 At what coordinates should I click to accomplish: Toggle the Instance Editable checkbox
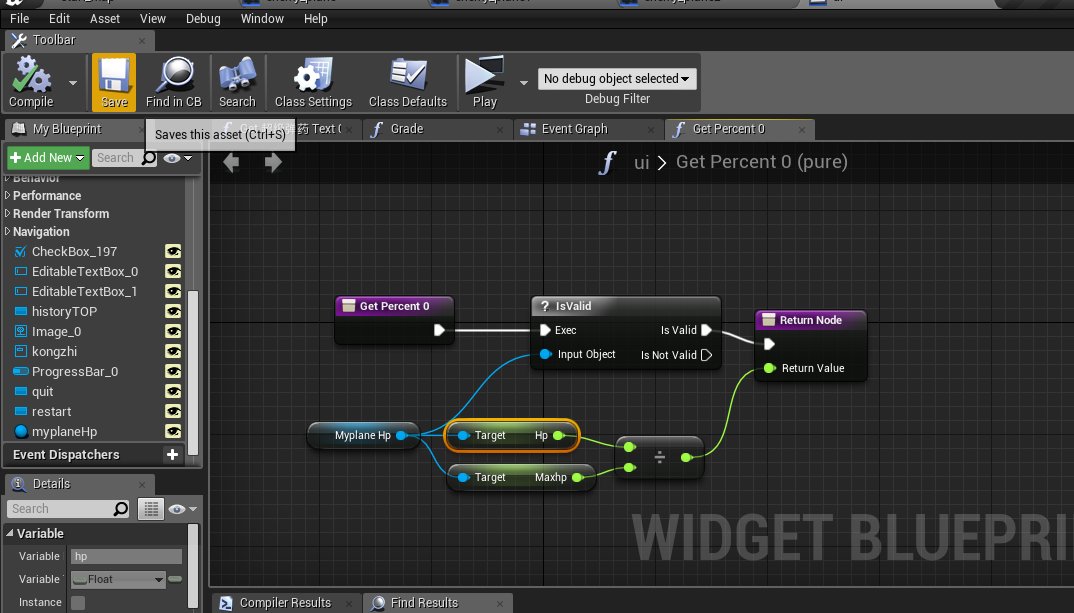click(x=78, y=603)
